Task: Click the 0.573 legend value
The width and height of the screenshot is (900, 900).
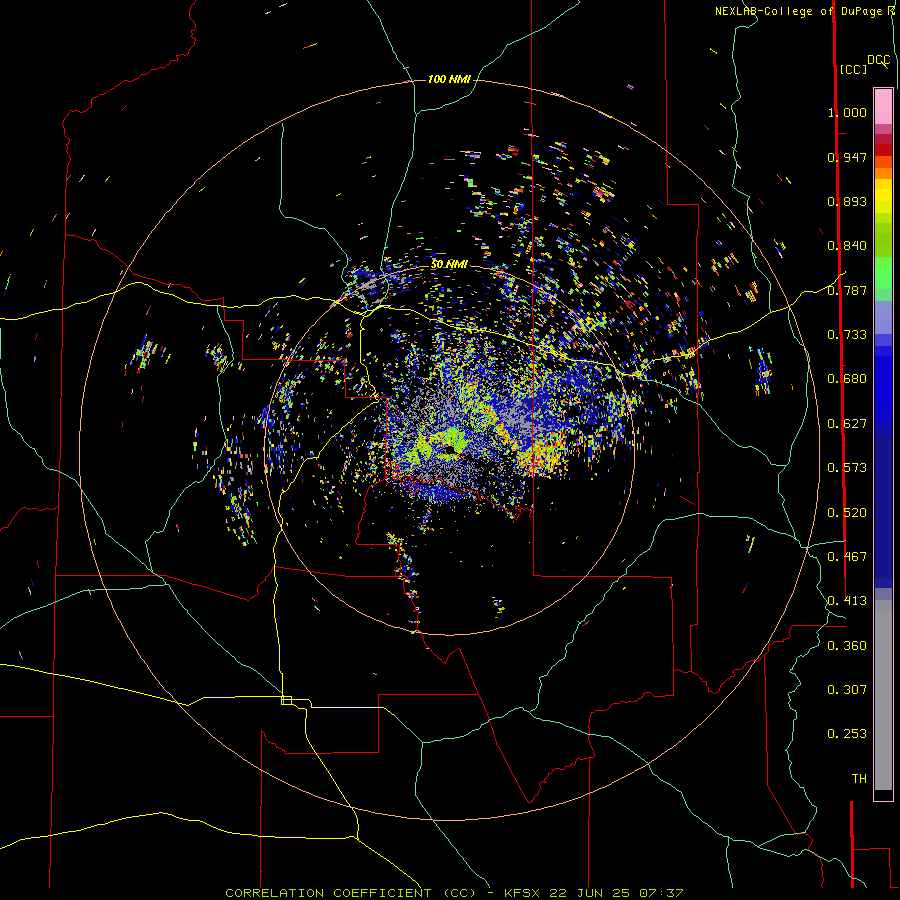Action: click(x=847, y=468)
